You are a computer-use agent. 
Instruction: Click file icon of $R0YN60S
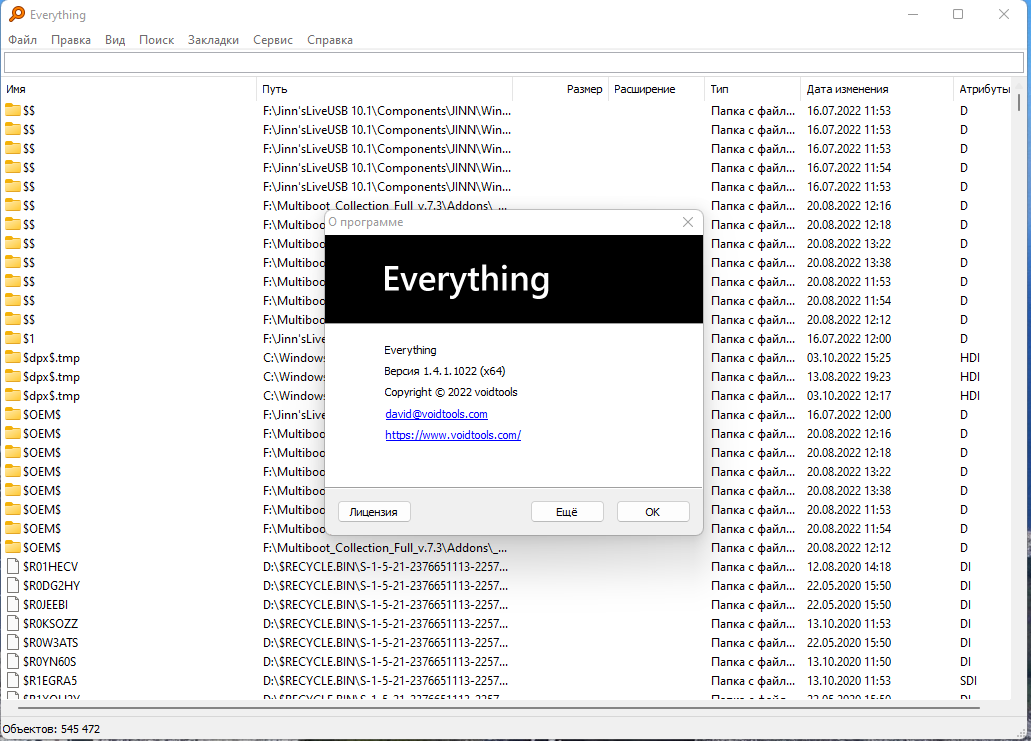pos(13,662)
